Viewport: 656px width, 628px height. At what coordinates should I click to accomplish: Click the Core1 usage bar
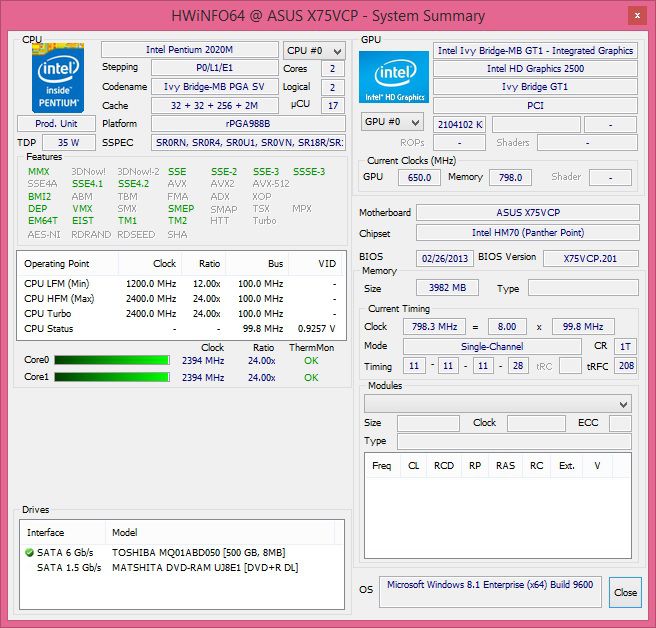[112, 377]
